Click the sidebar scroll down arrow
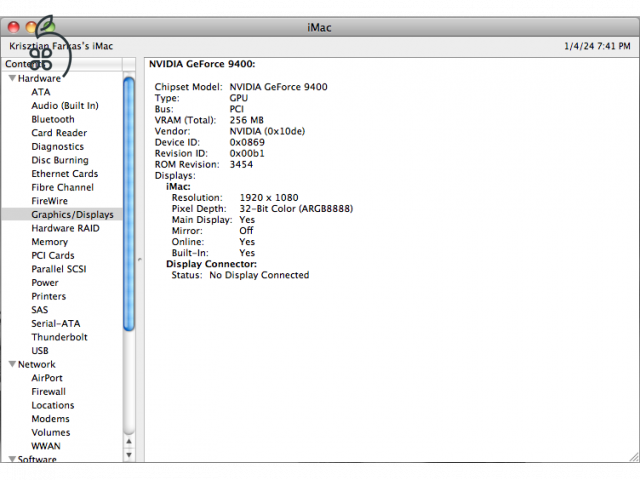Image resolution: width=640 pixels, height=480 pixels. pyautogui.click(x=129, y=454)
